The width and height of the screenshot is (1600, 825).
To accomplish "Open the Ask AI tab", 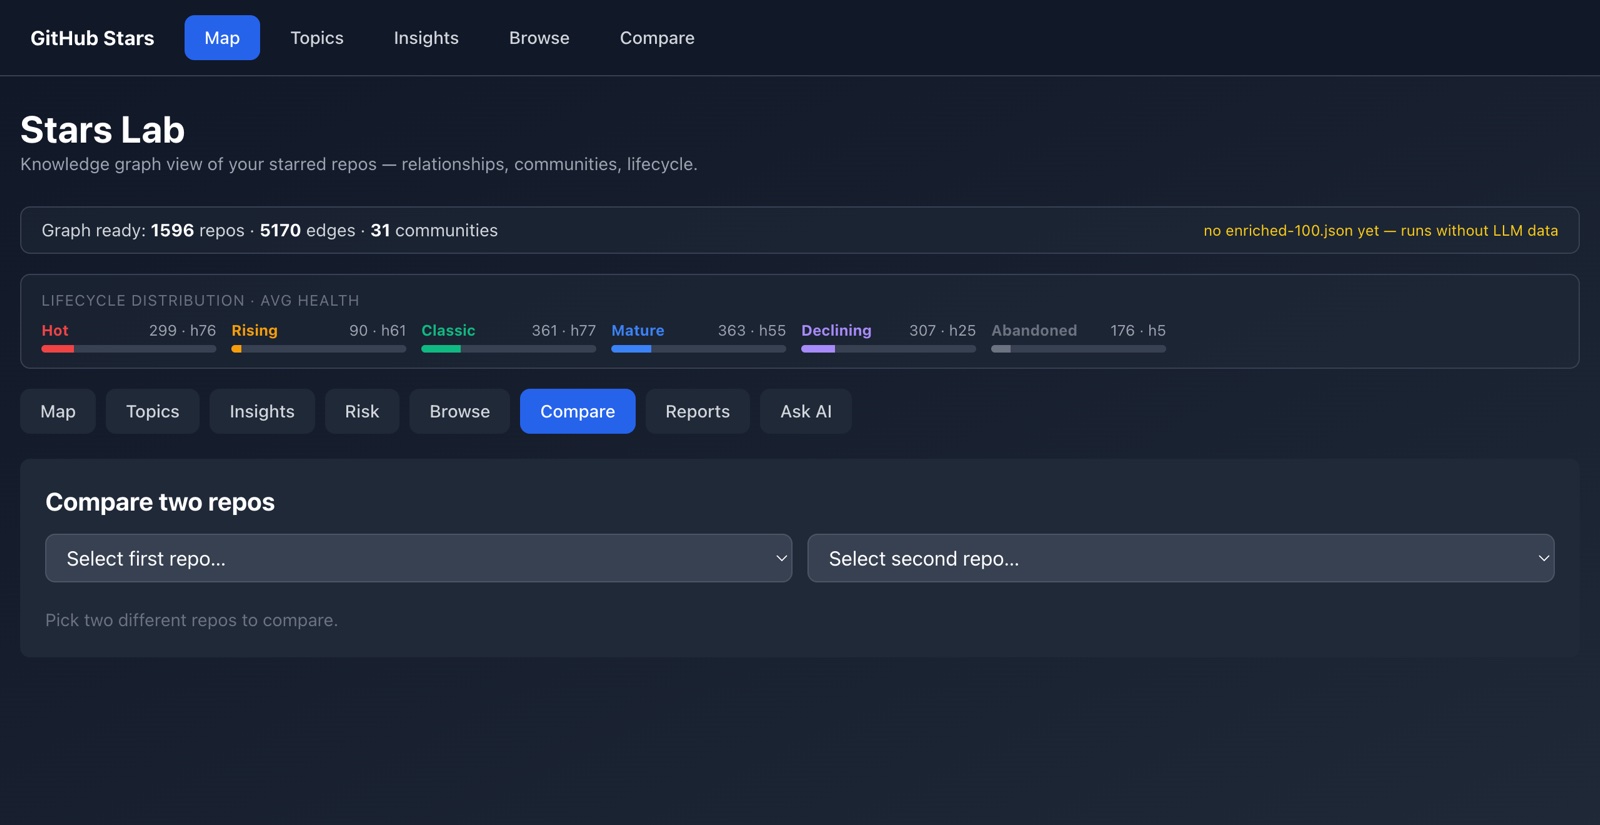I will pos(806,411).
